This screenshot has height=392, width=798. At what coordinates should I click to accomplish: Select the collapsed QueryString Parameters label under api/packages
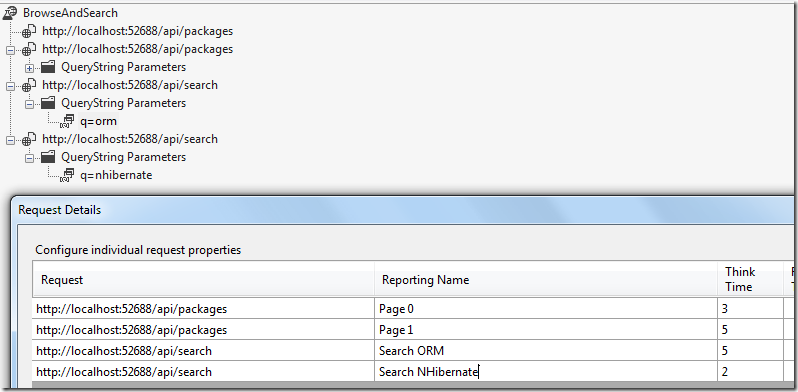click(124, 67)
